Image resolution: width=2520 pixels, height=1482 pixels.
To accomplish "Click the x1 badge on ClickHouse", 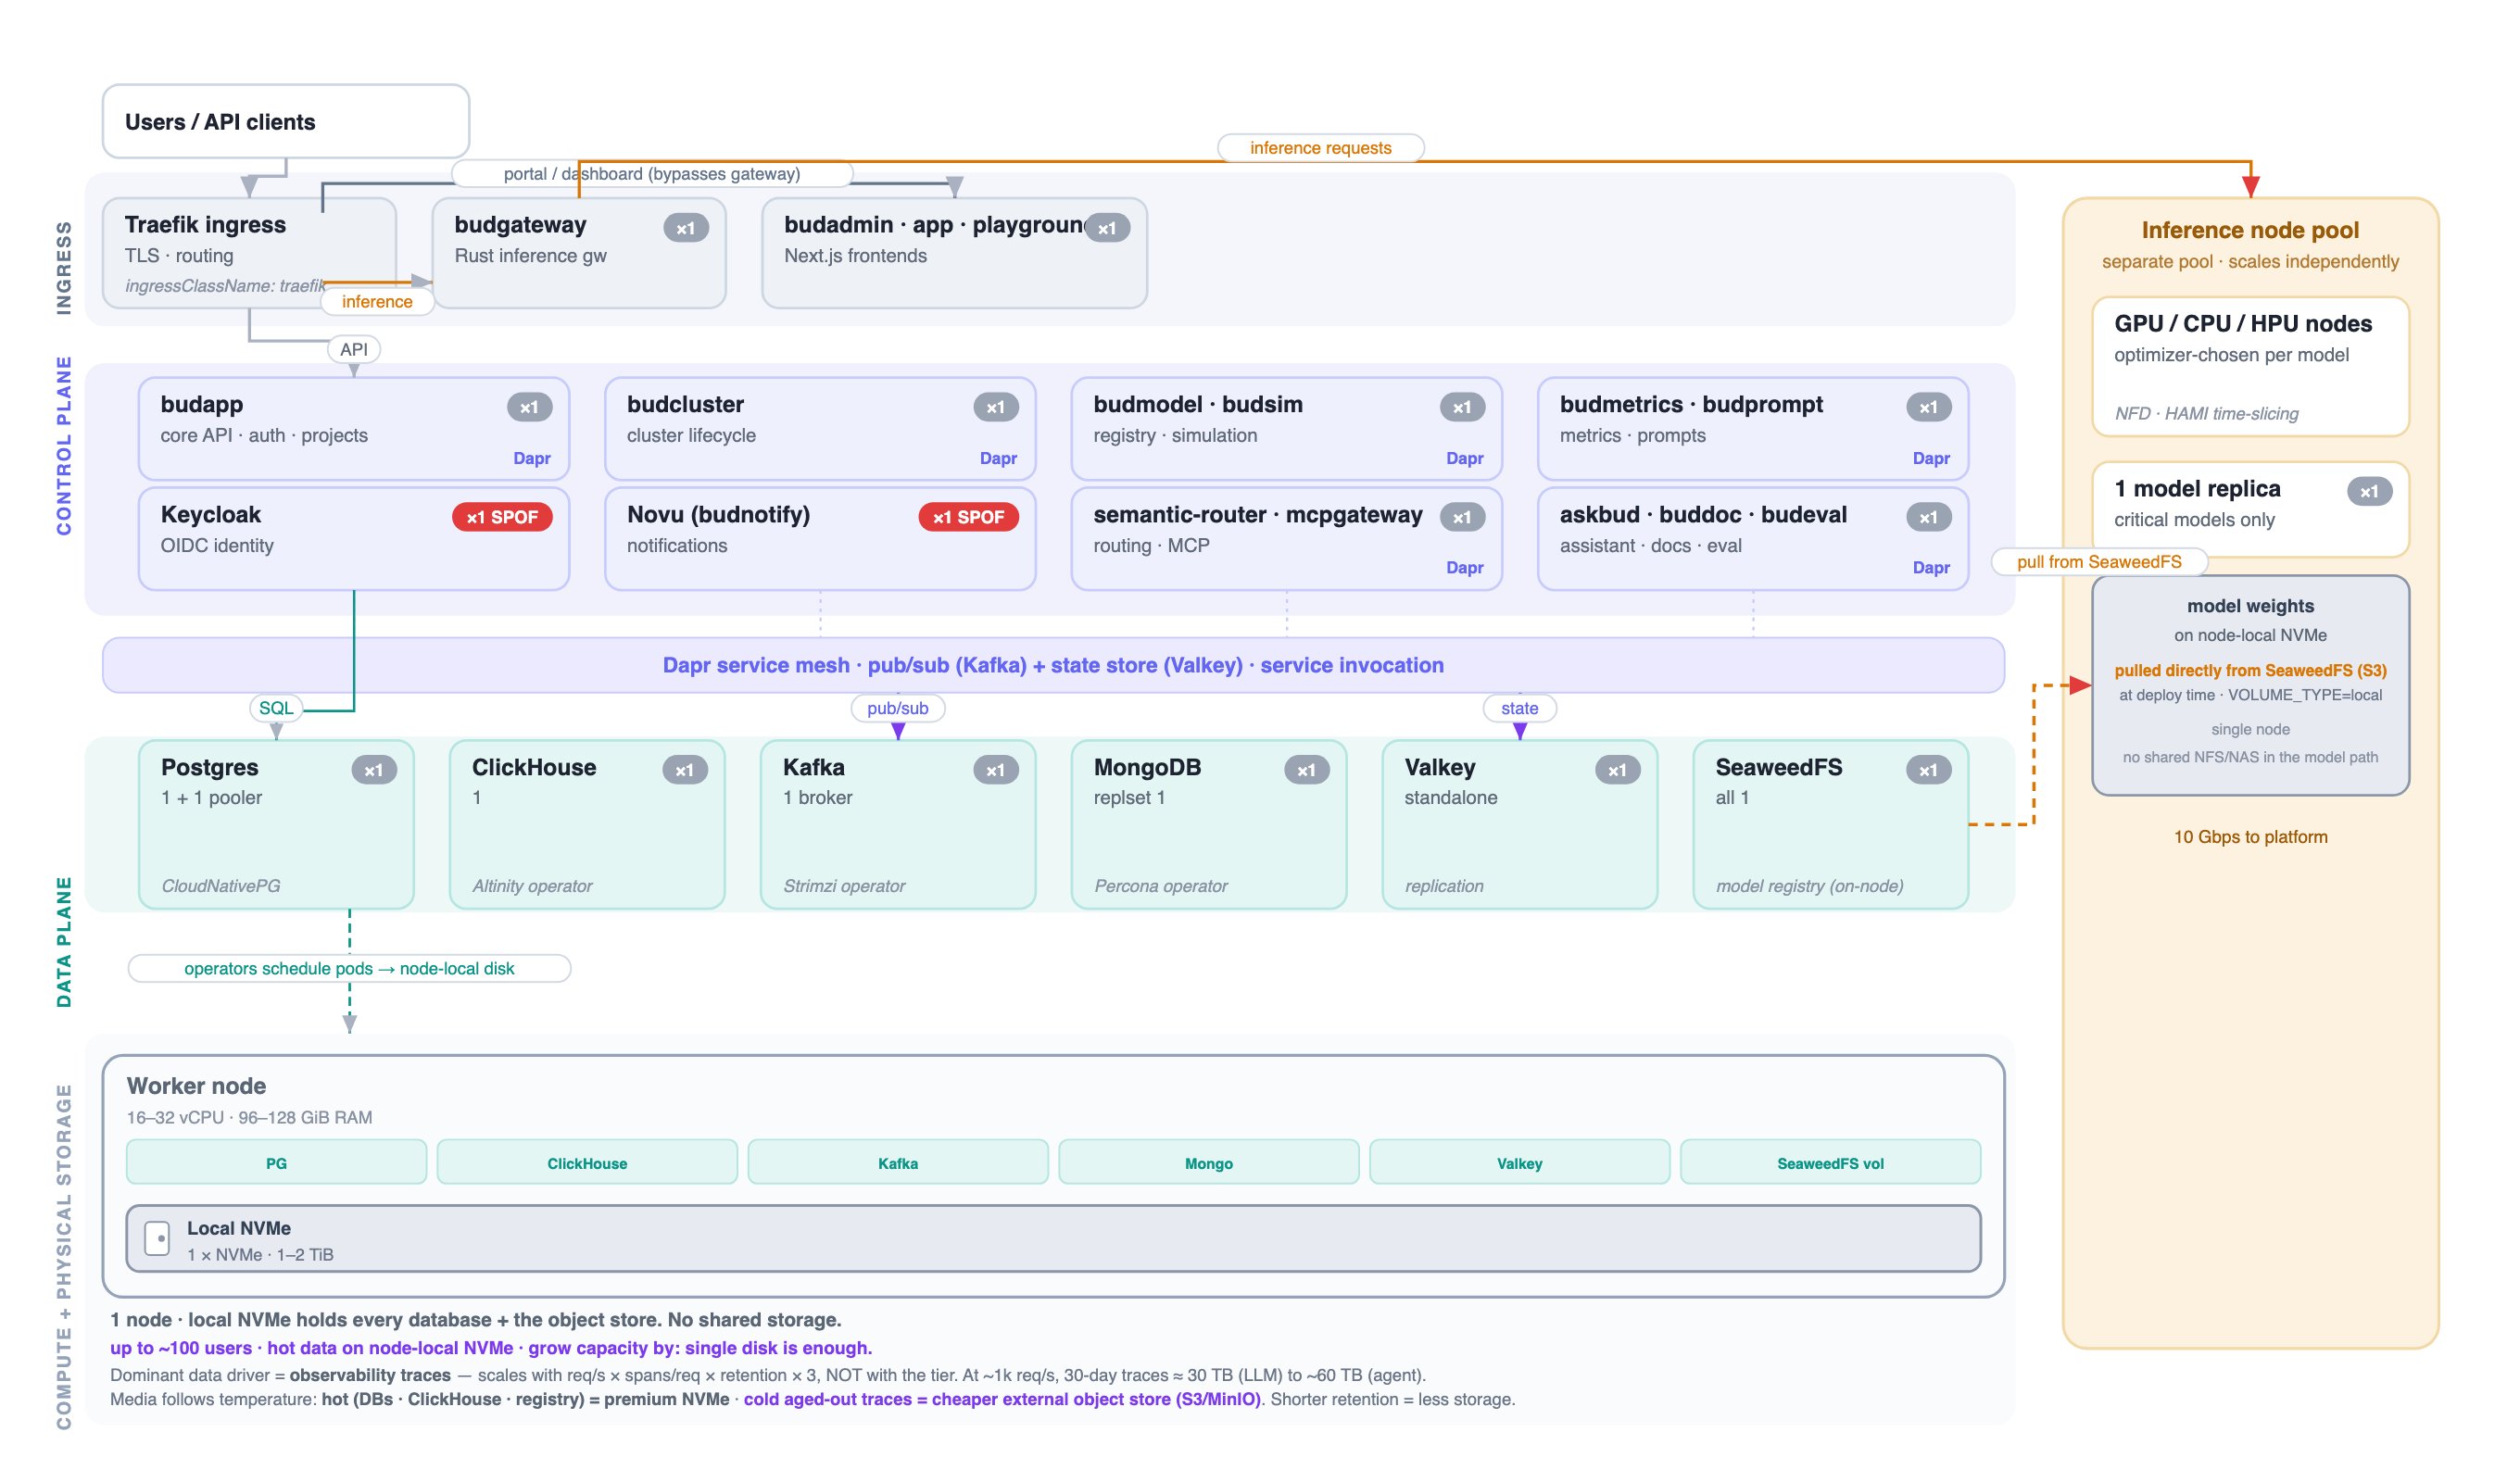I will 685,770.
